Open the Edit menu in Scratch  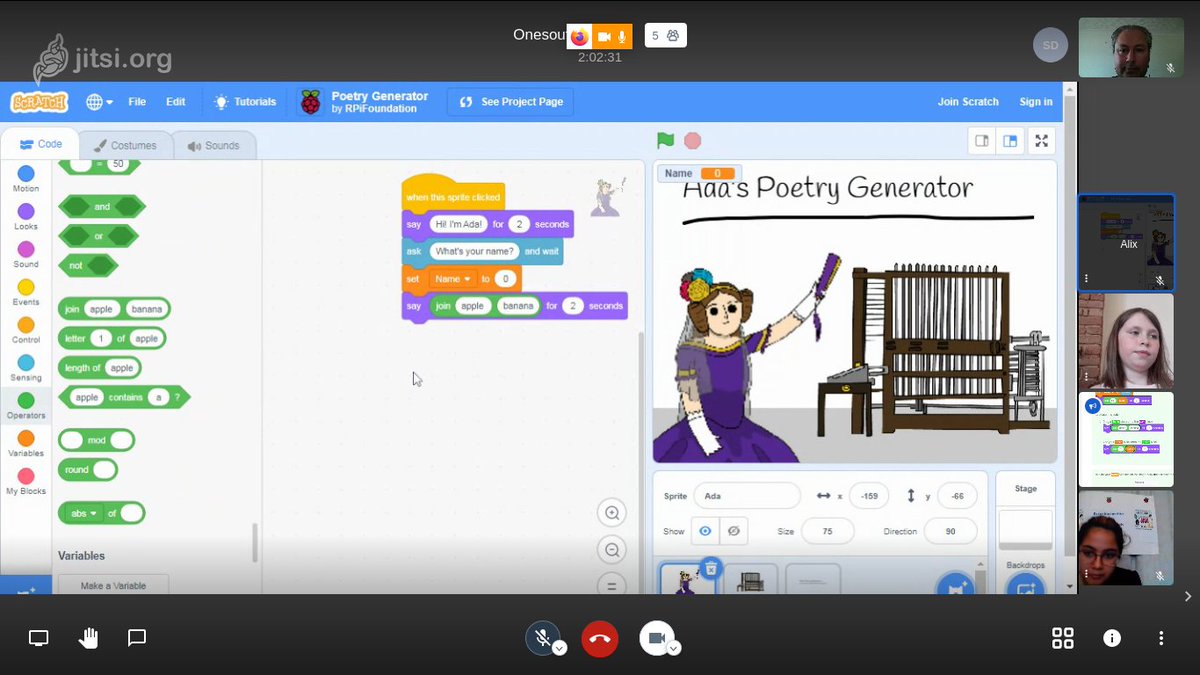pos(176,102)
